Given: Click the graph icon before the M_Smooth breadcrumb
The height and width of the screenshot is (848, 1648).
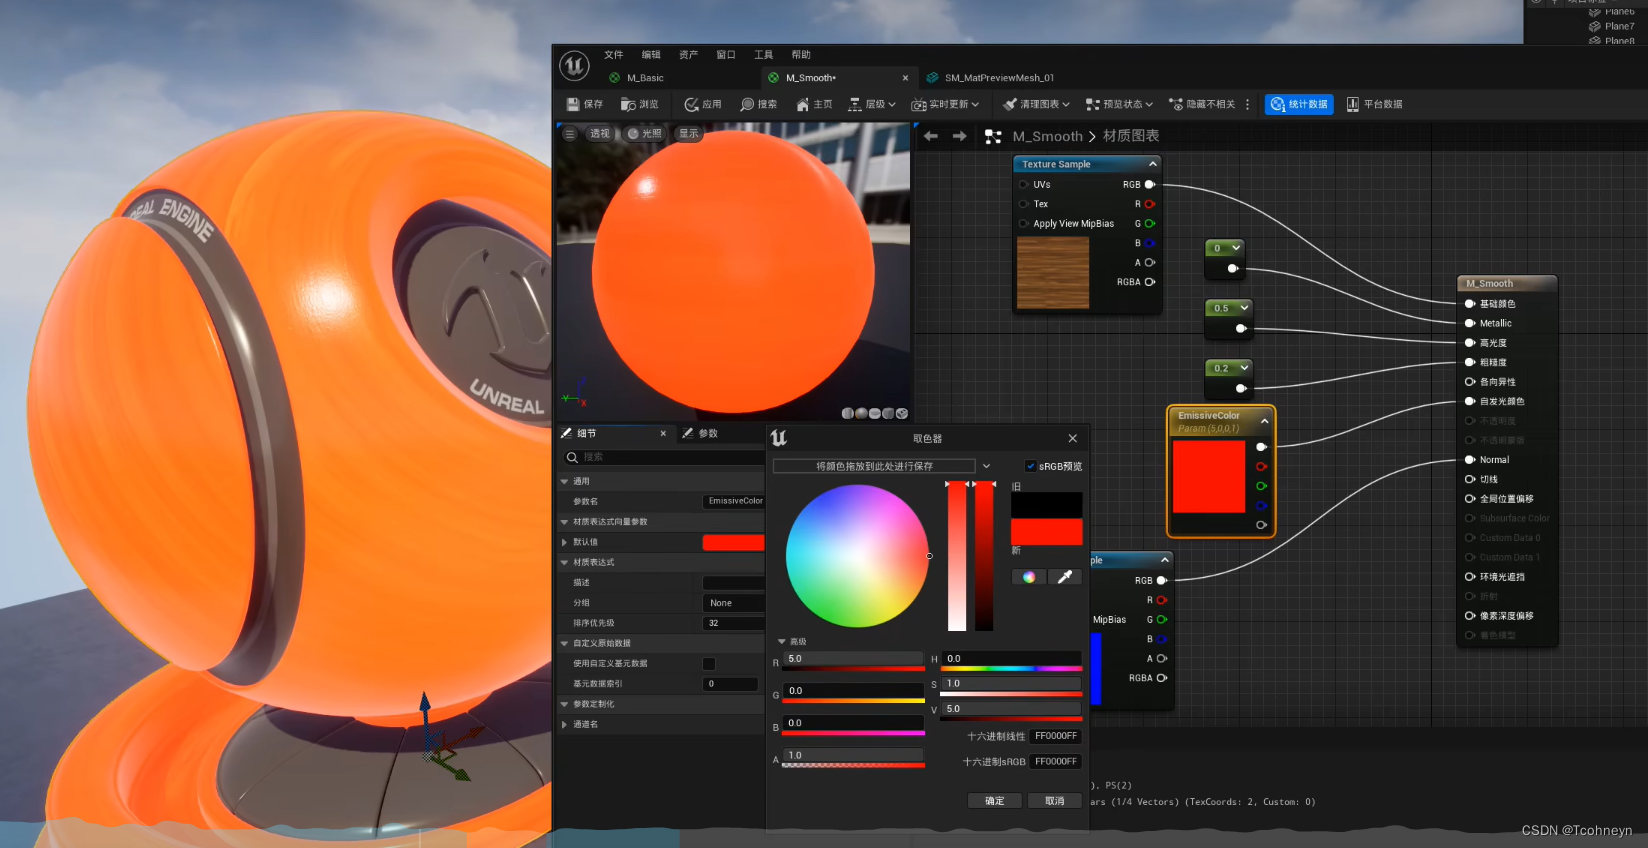Looking at the screenshot, I should (993, 136).
